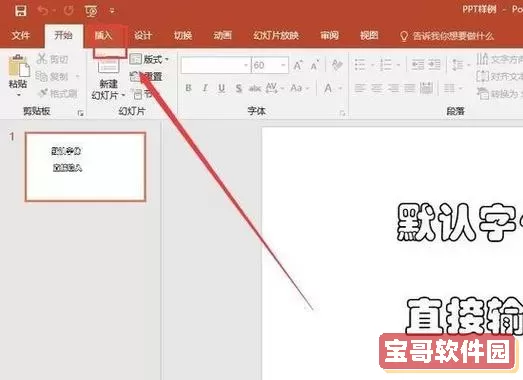The image size is (523, 380).
Task: Open the font color dropdown arrow
Action: click(341, 88)
